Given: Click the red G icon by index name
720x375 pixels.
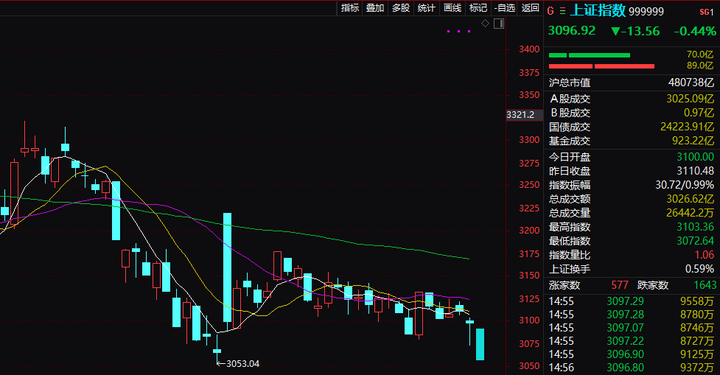Looking at the screenshot, I should click(551, 11).
